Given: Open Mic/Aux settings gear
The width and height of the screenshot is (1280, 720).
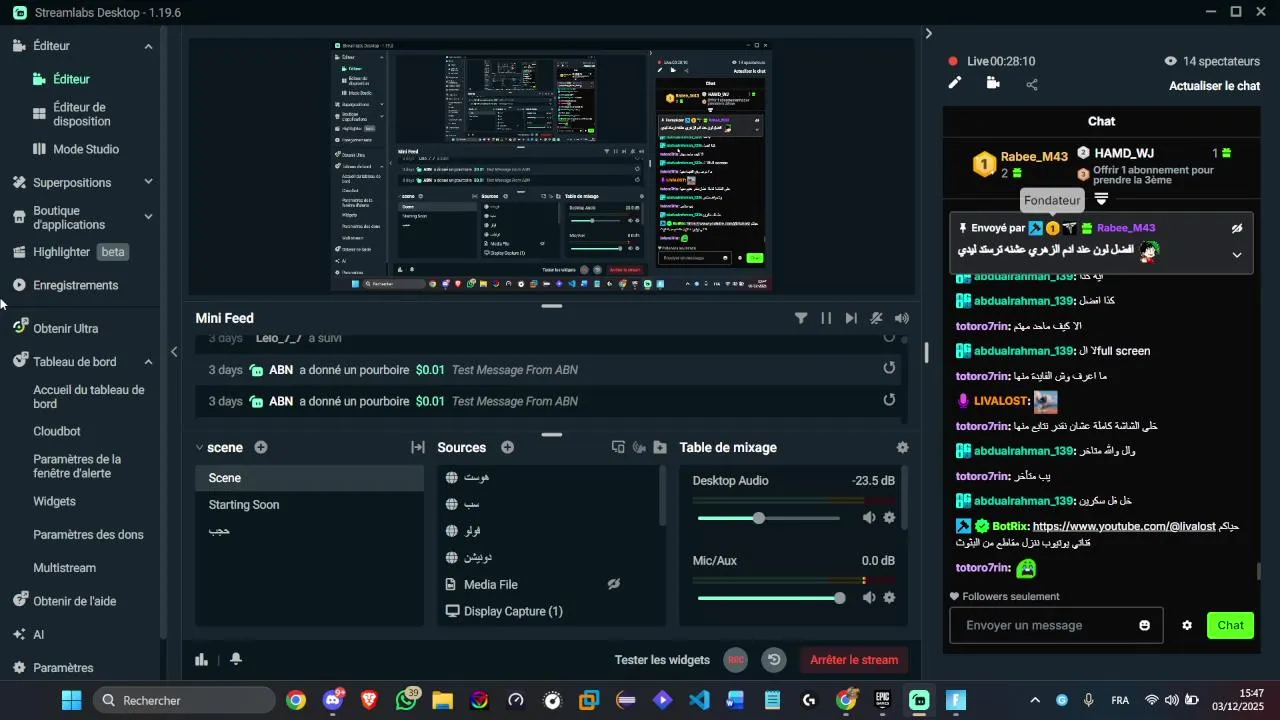Looking at the screenshot, I should (889, 597).
